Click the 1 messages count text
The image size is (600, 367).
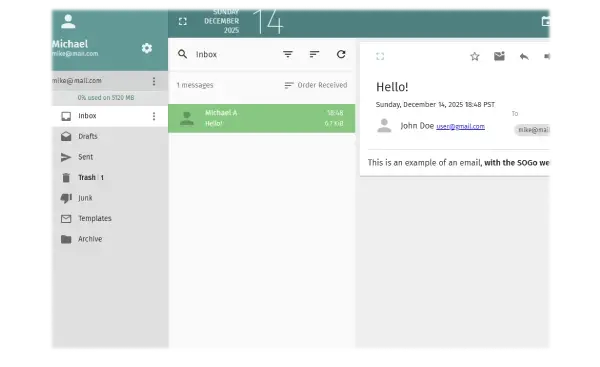click(195, 85)
